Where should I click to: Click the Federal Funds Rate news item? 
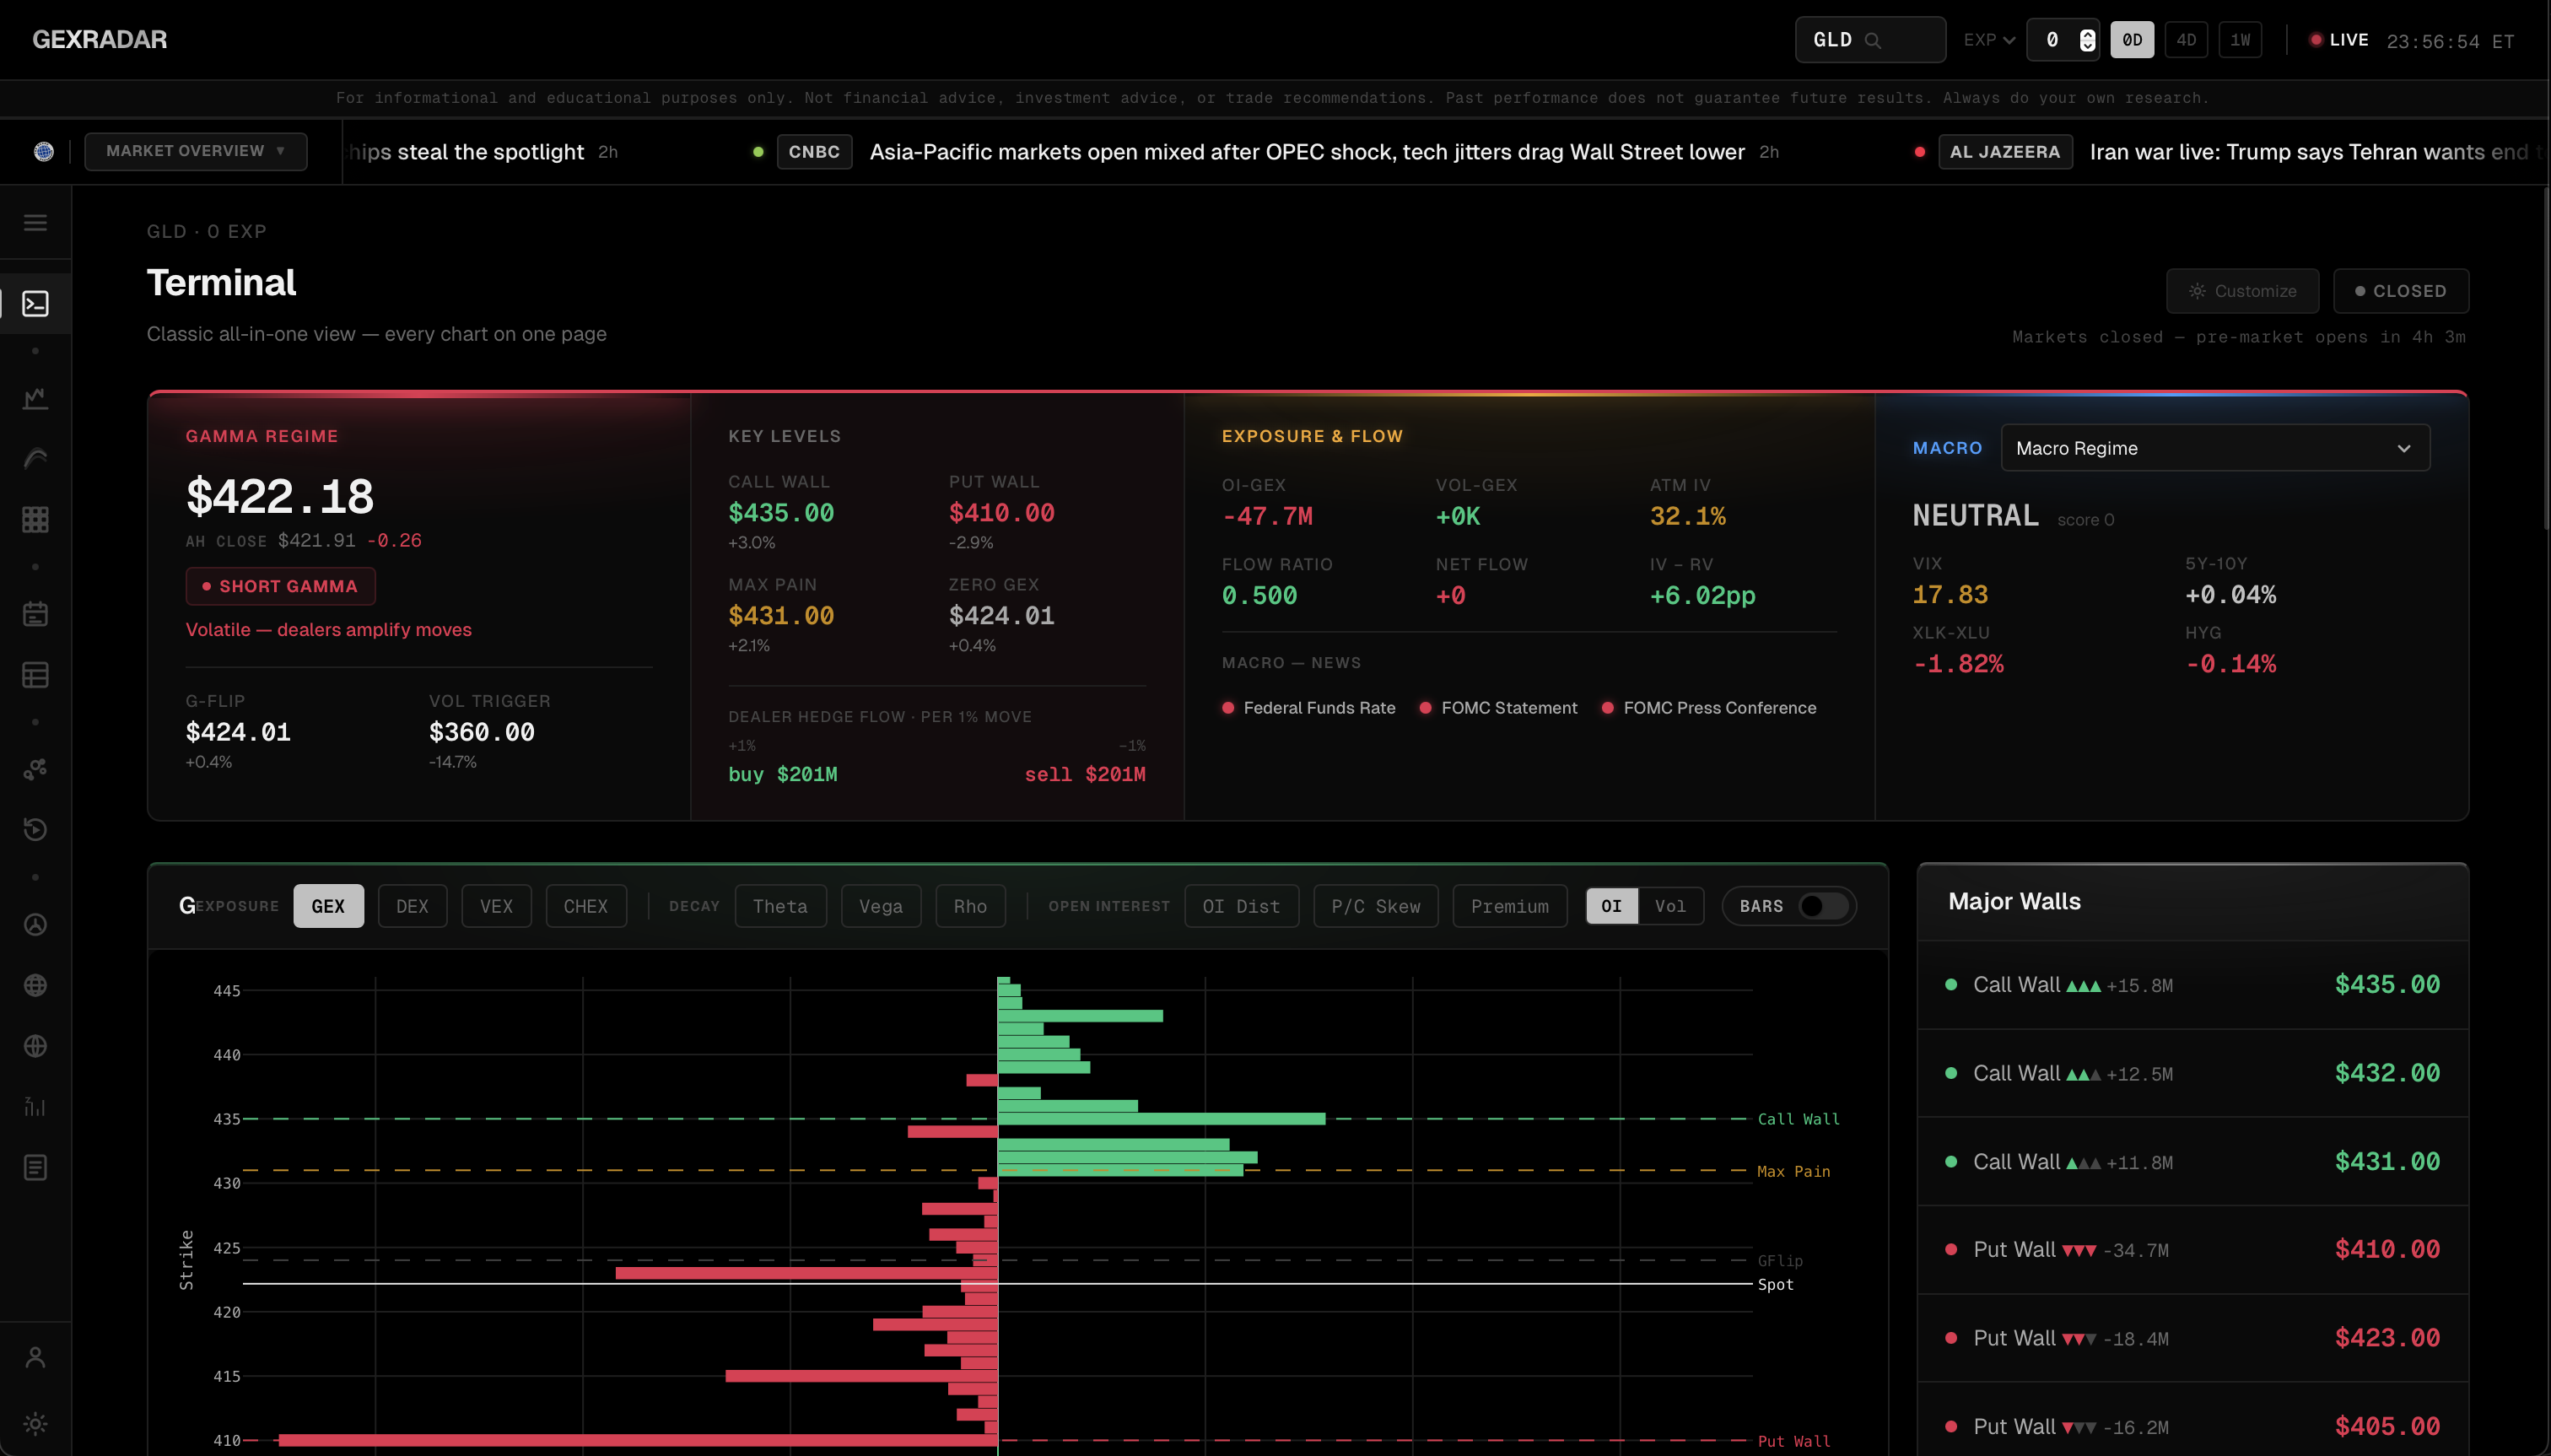click(x=1308, y=708)
